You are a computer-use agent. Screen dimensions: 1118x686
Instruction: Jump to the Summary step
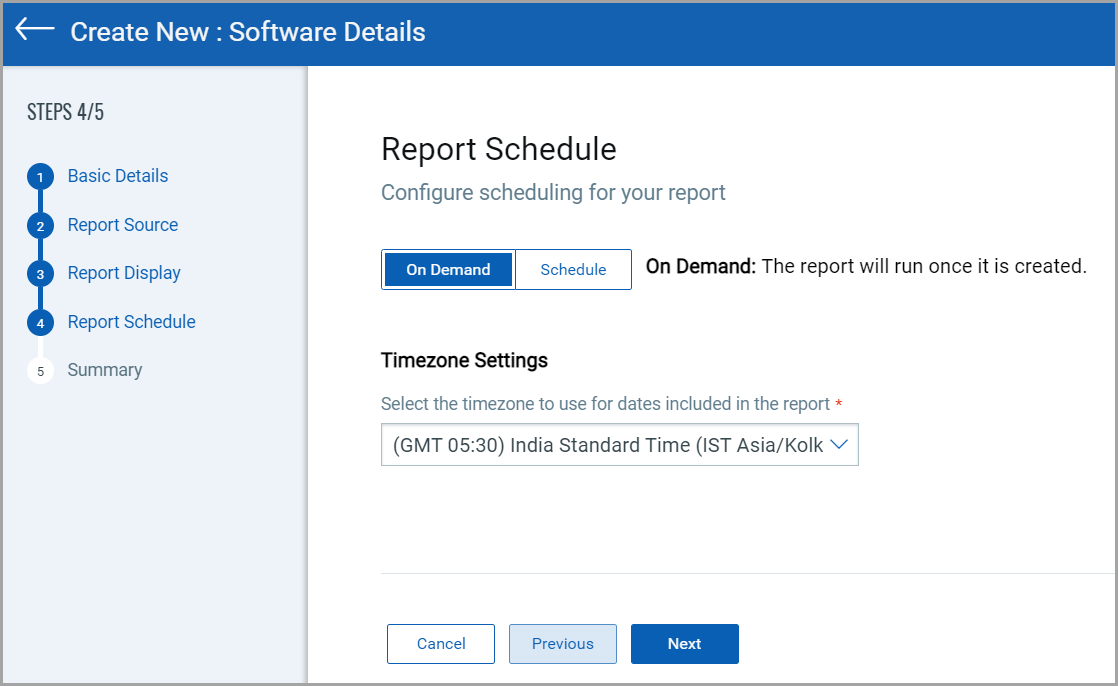coord(105,370)
